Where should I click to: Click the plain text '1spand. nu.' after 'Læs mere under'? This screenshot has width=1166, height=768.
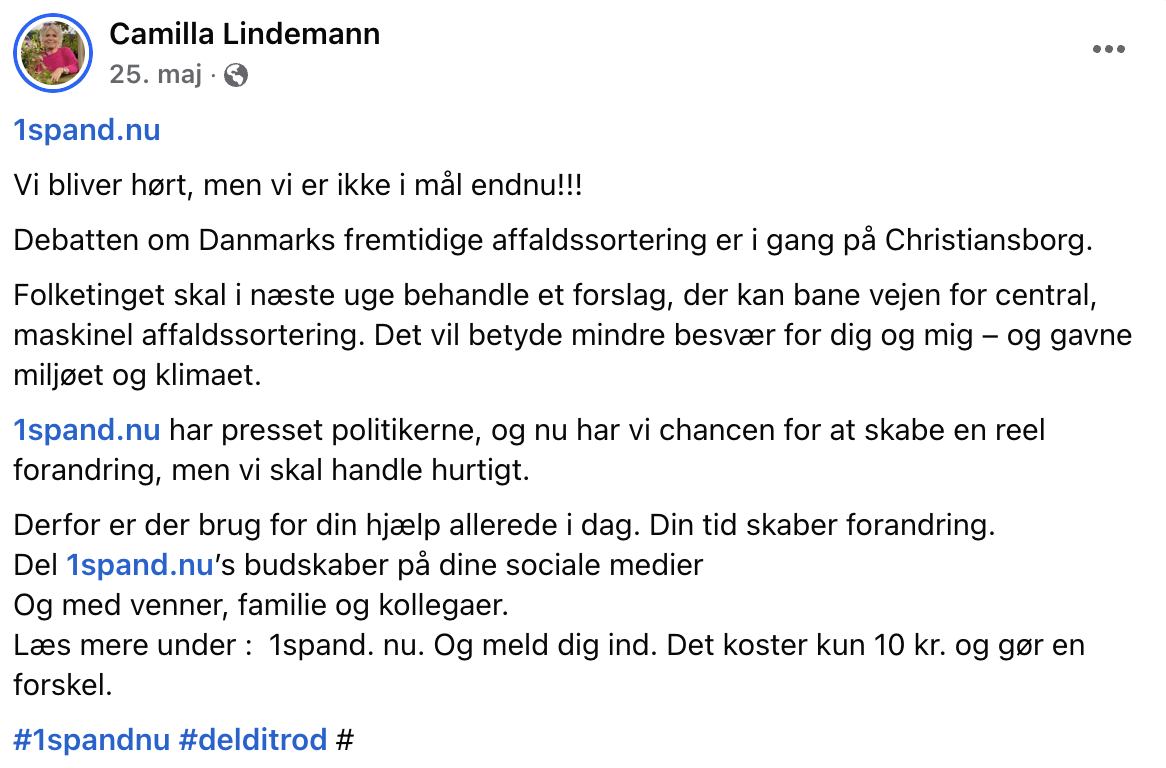point(347,645)
